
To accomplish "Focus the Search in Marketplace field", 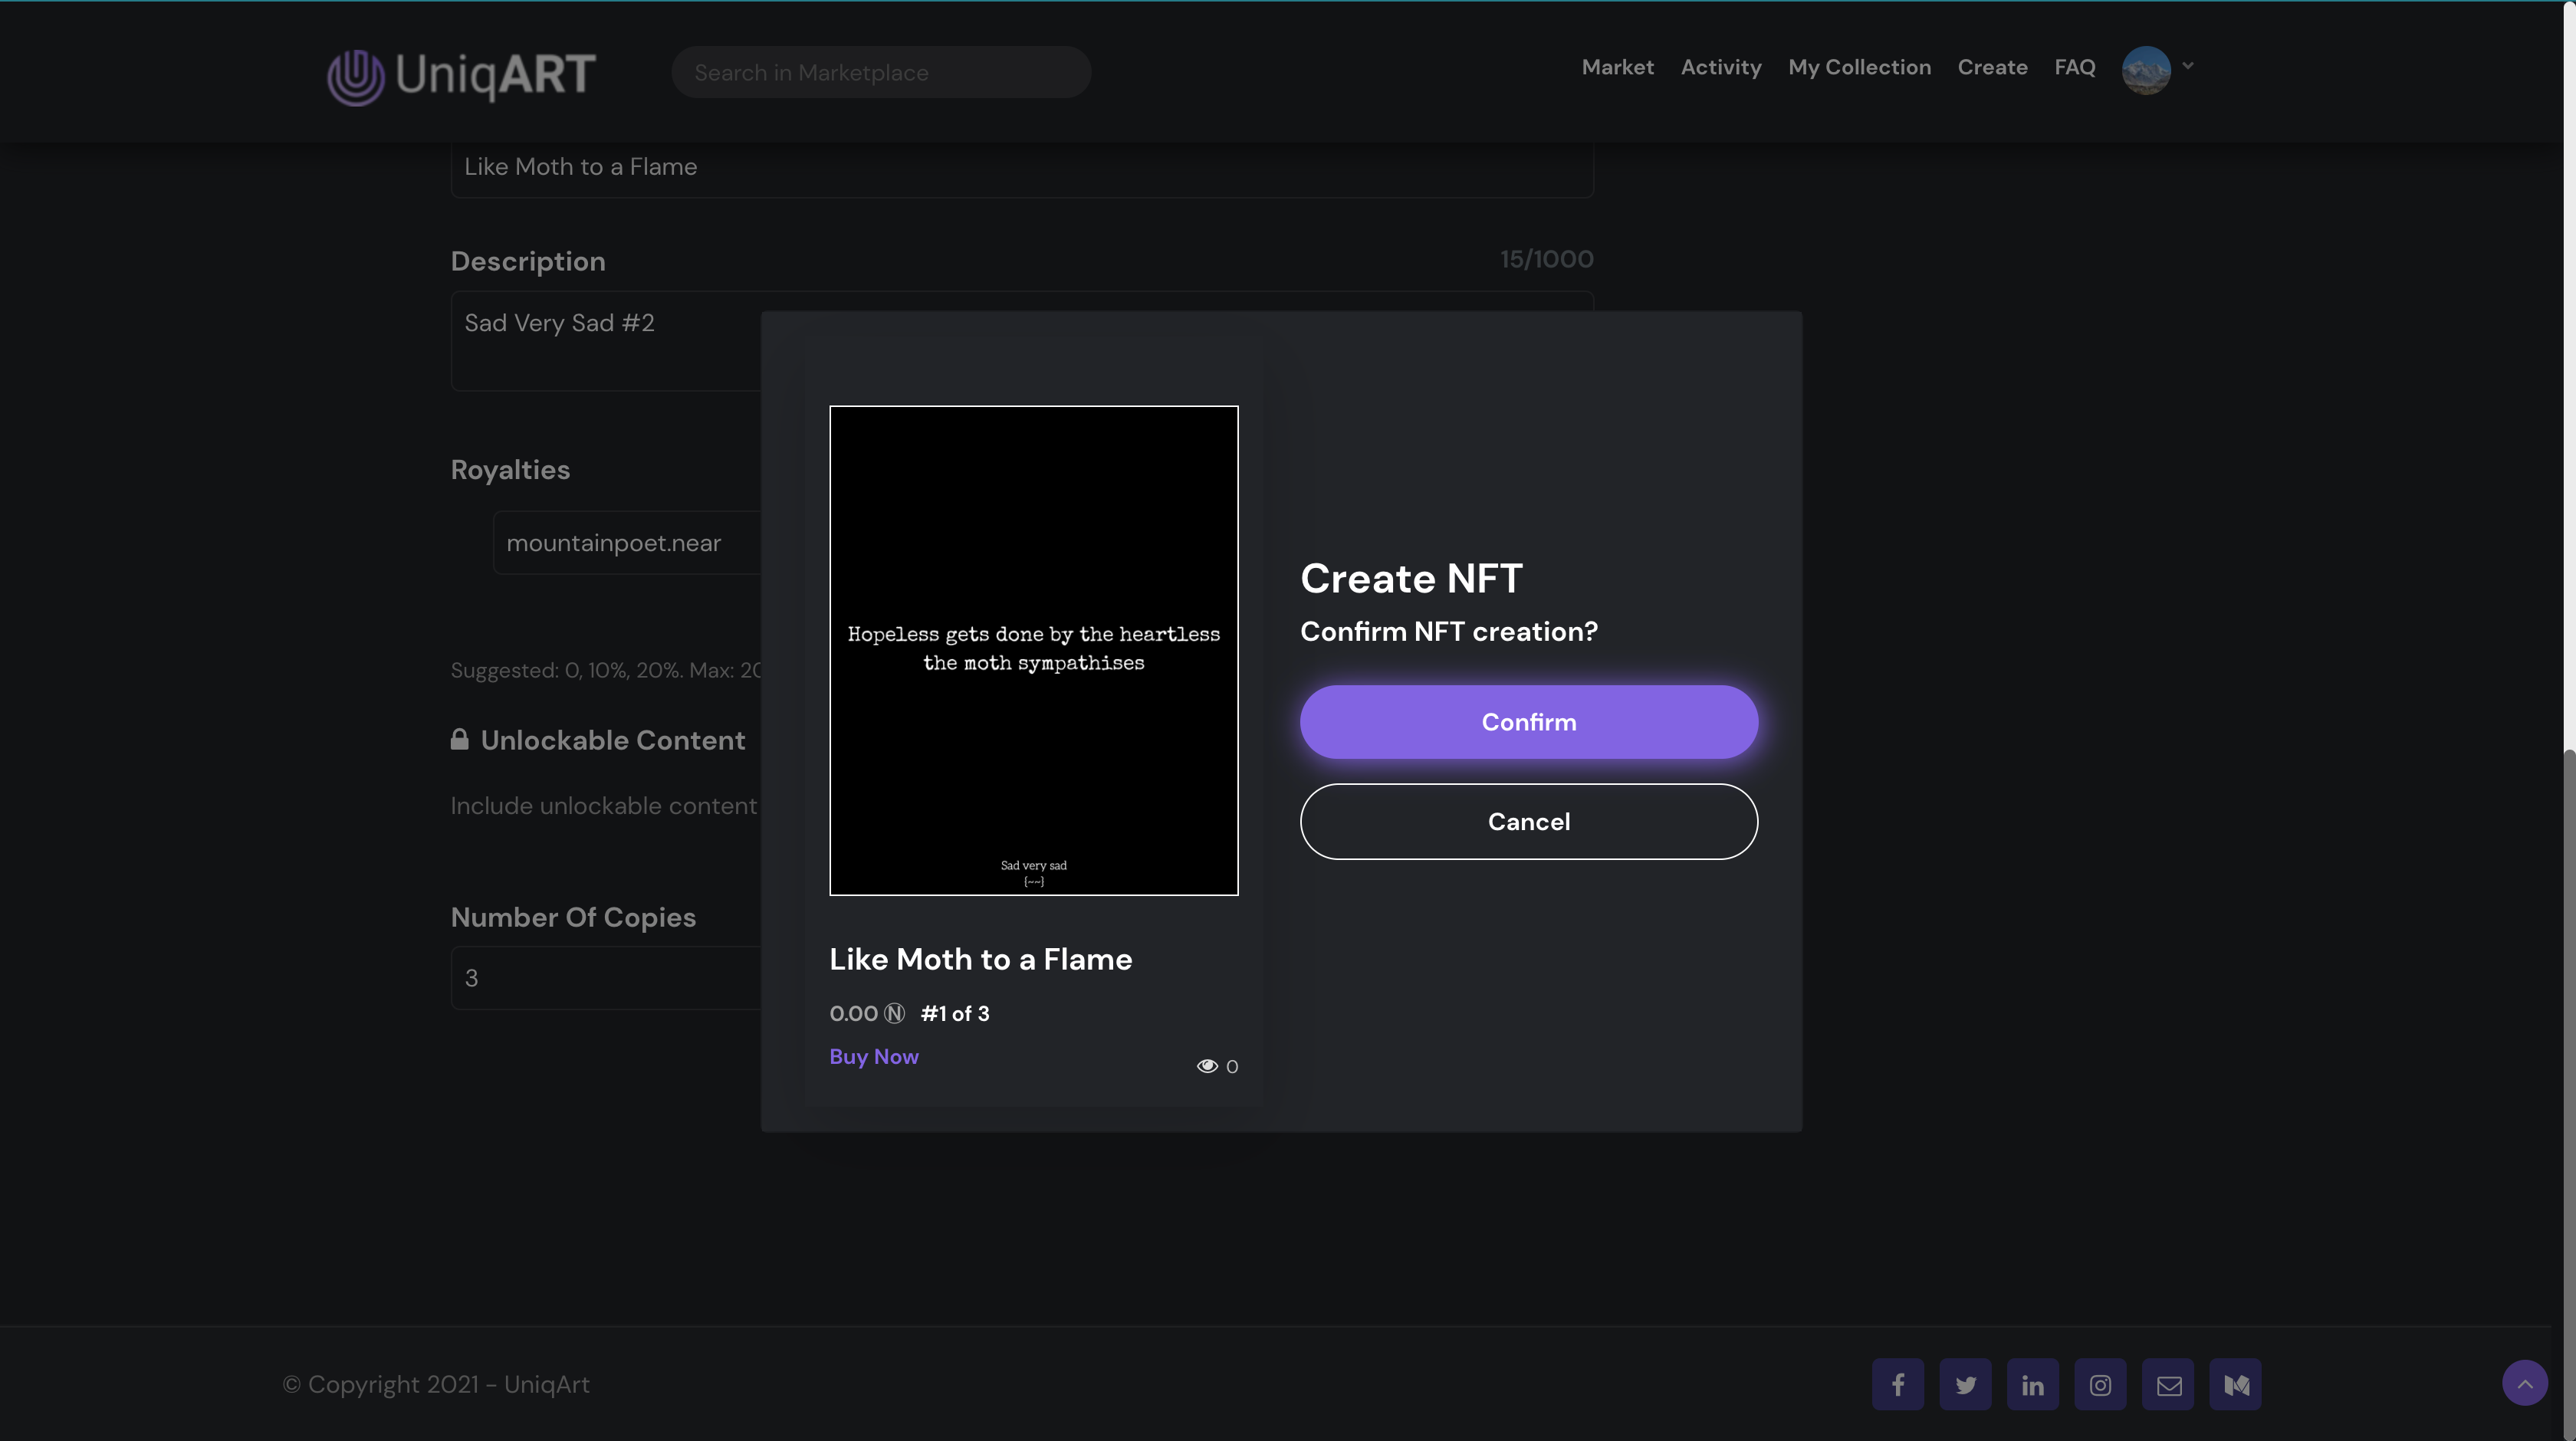I will pyautogui.click(x=880, y=73).
